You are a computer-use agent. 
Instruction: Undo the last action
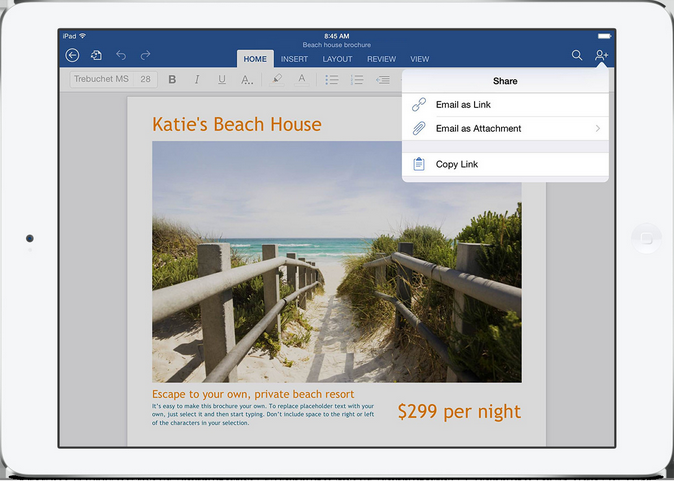pyautogui.click(x=122, y=56)
